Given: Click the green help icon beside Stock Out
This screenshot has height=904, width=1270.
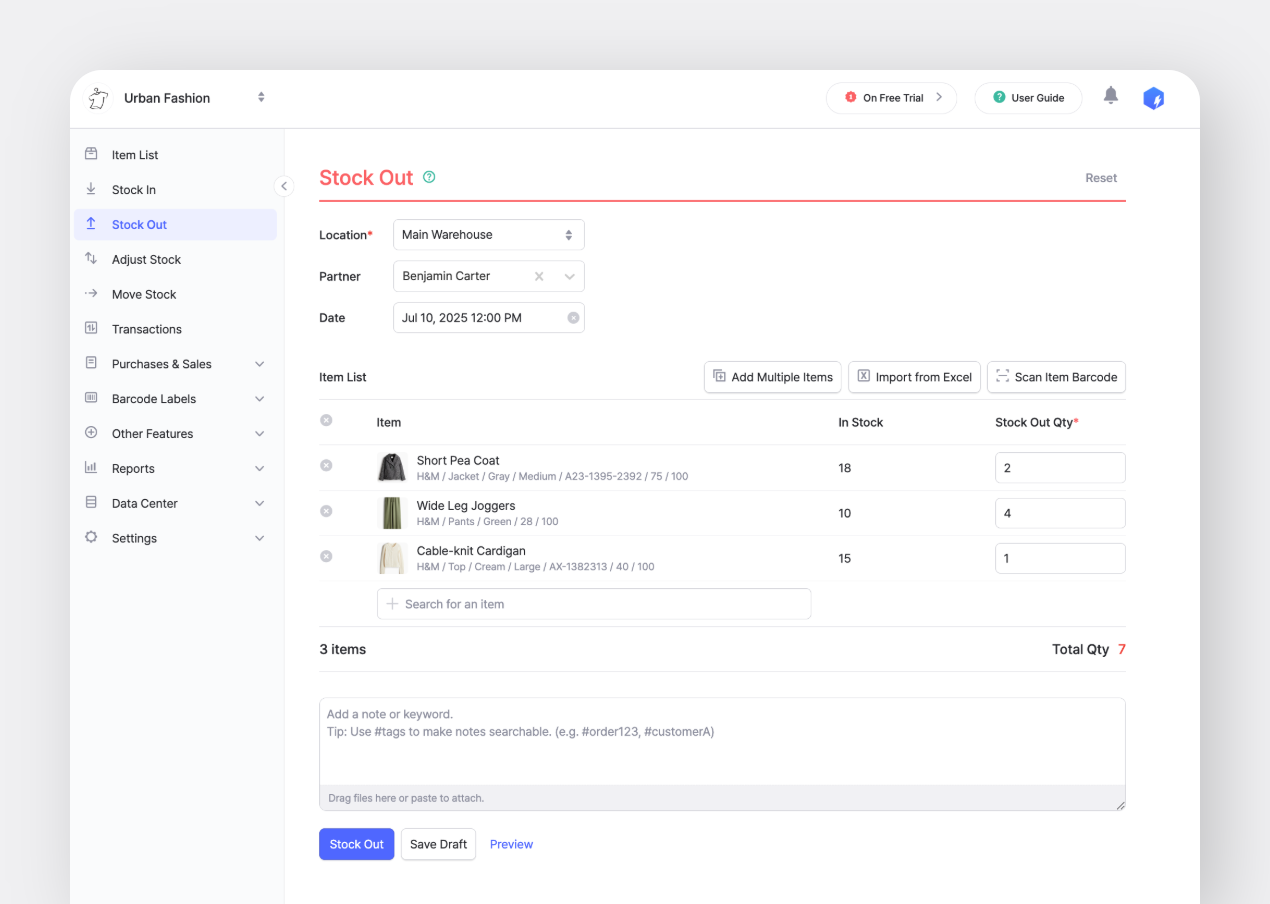Looking at the screenshot, I should point(429,177).
